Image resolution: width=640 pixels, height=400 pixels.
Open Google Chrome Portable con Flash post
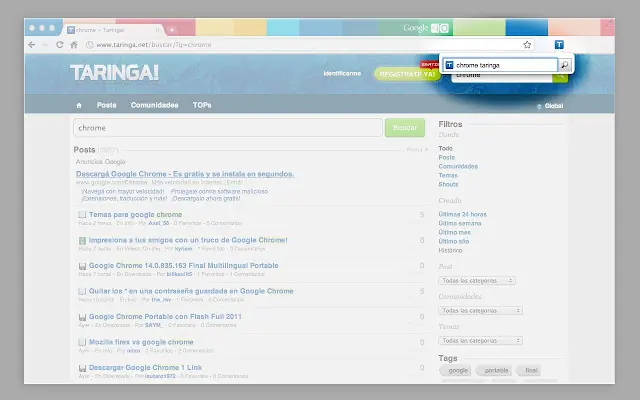click(x=165, y=317)
